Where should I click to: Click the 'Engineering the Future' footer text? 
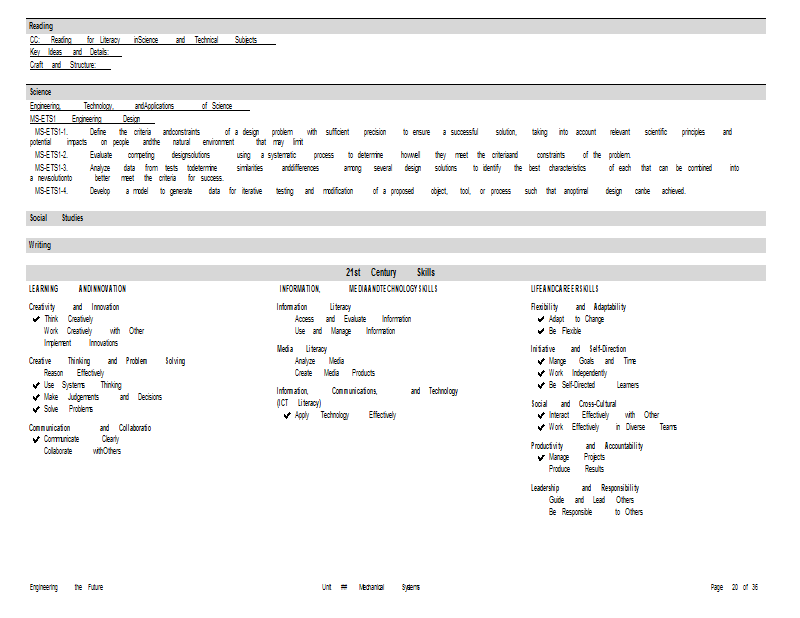point(66,587)
